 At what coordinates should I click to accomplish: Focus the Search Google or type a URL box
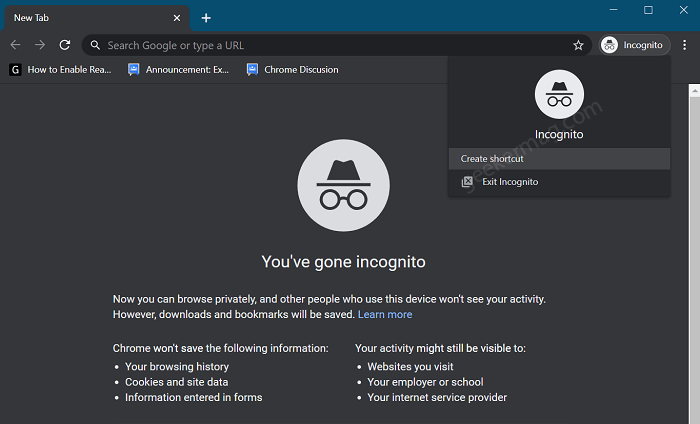[x=337, y=45]
